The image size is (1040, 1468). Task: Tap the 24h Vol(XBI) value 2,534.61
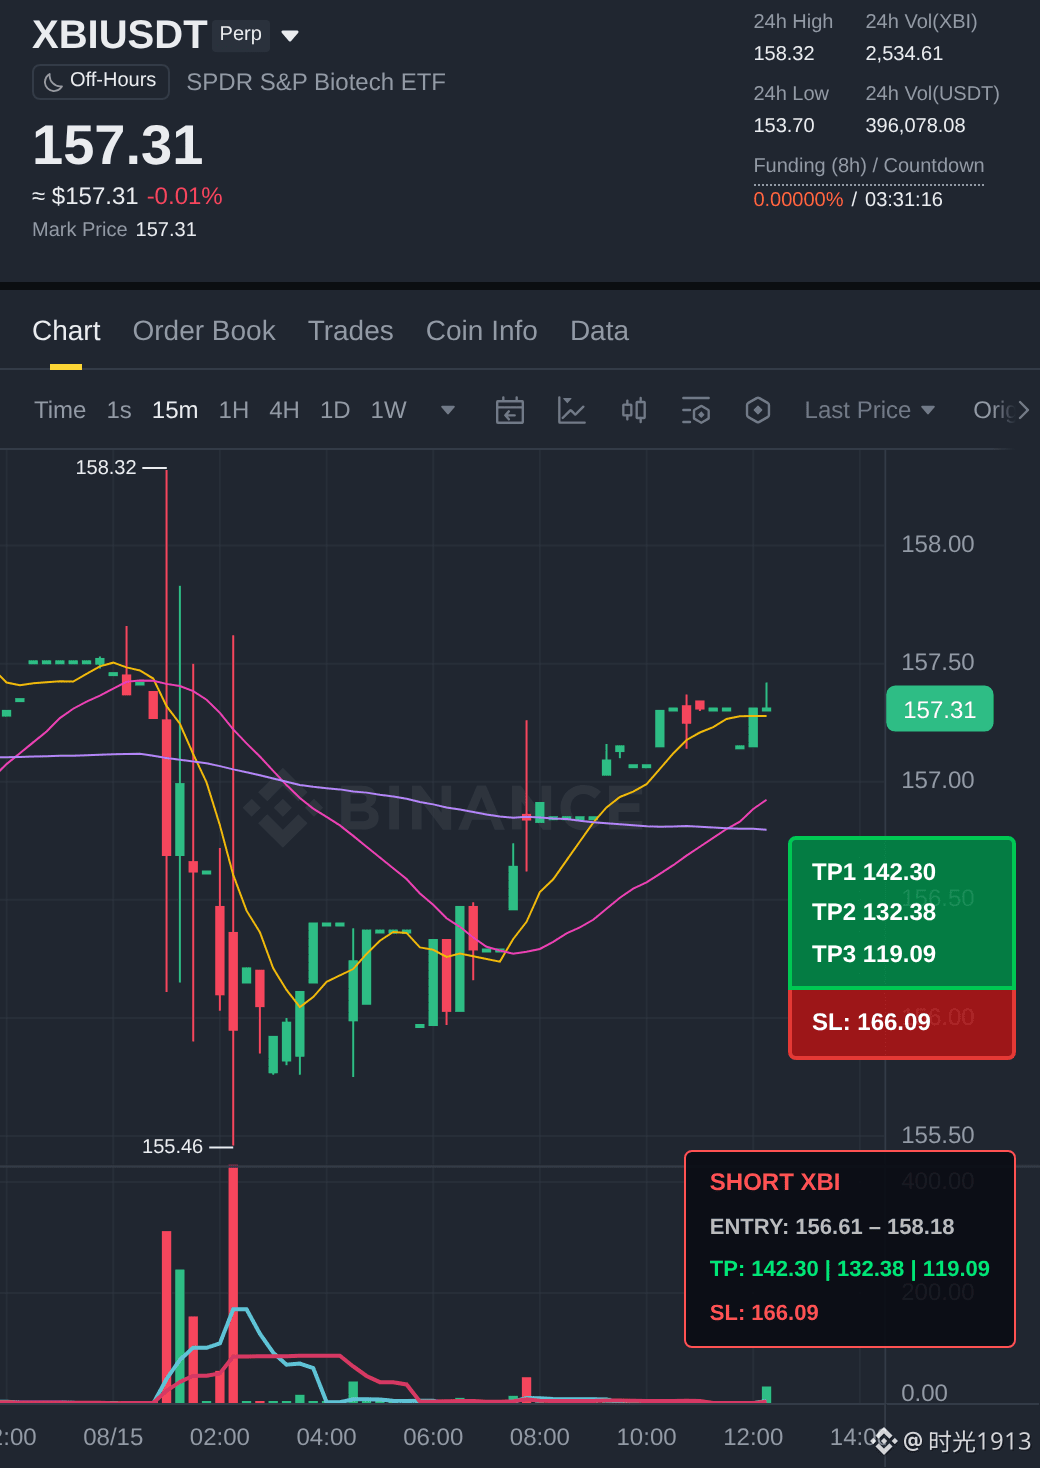904,54
